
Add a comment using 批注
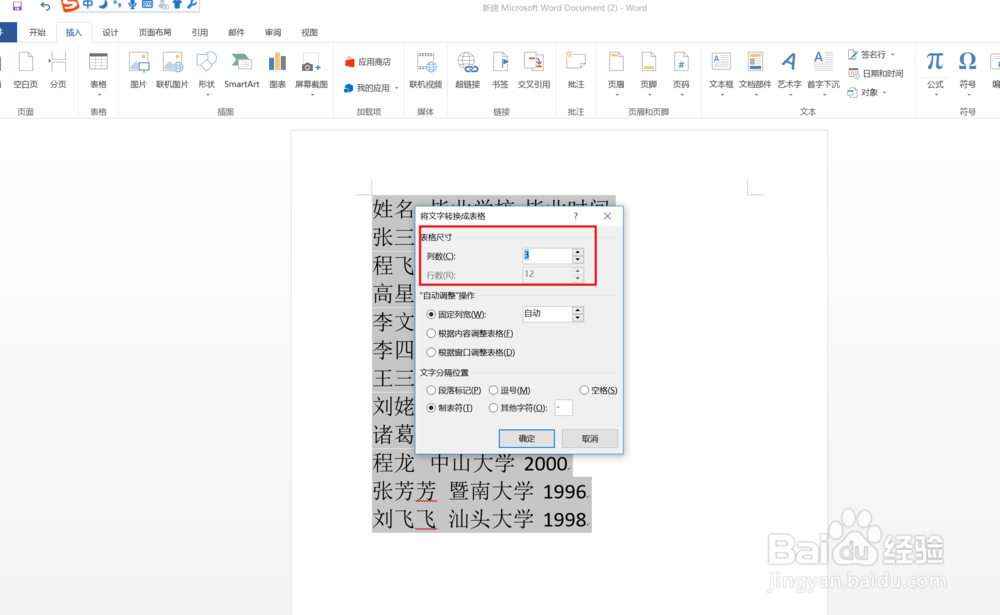click(576, 70)
